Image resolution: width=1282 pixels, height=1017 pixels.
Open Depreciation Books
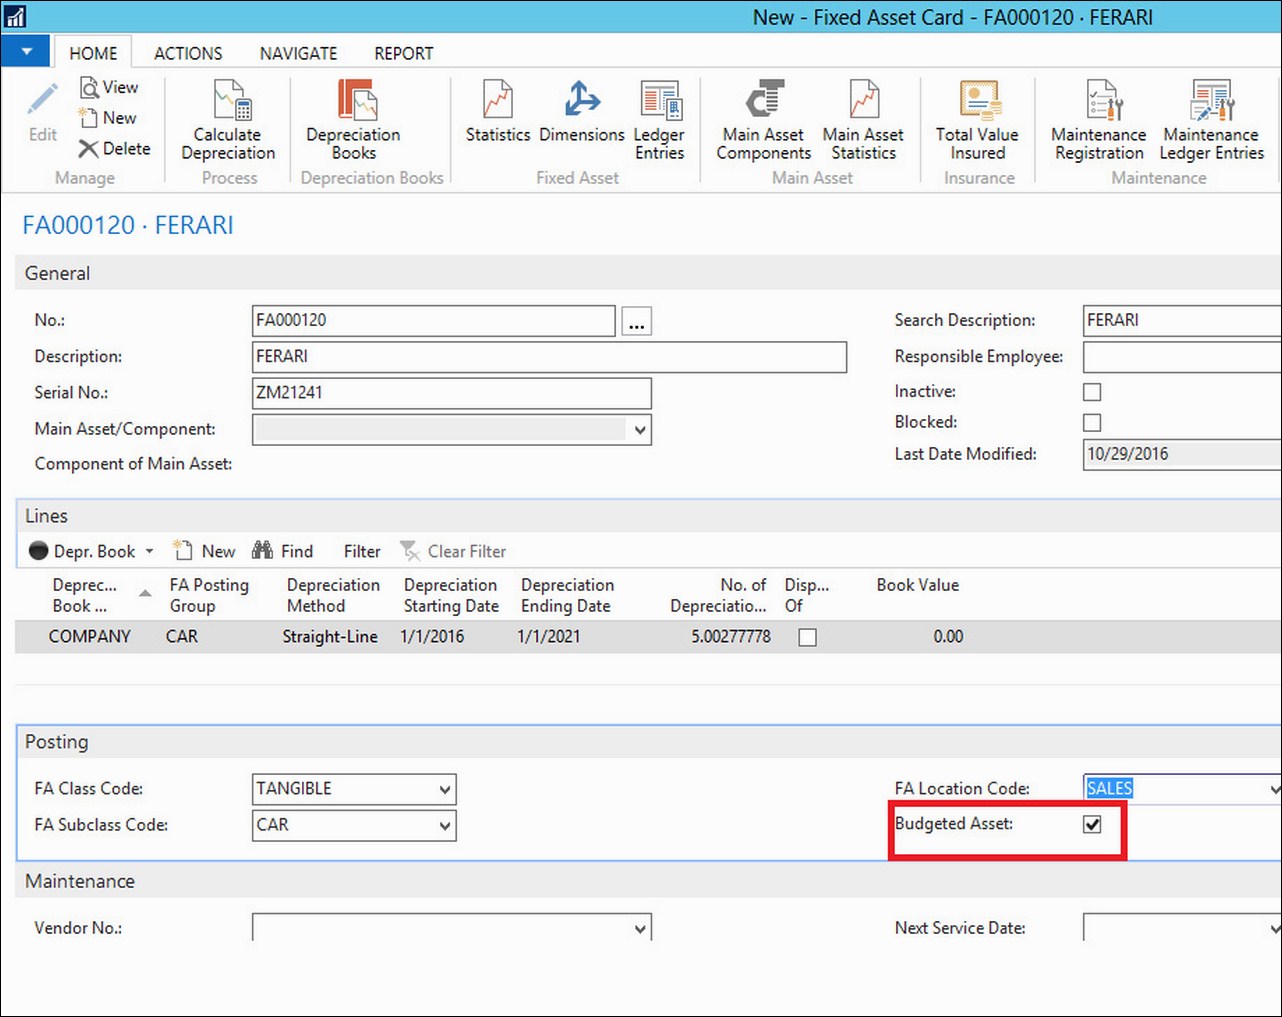pos(353,120)
